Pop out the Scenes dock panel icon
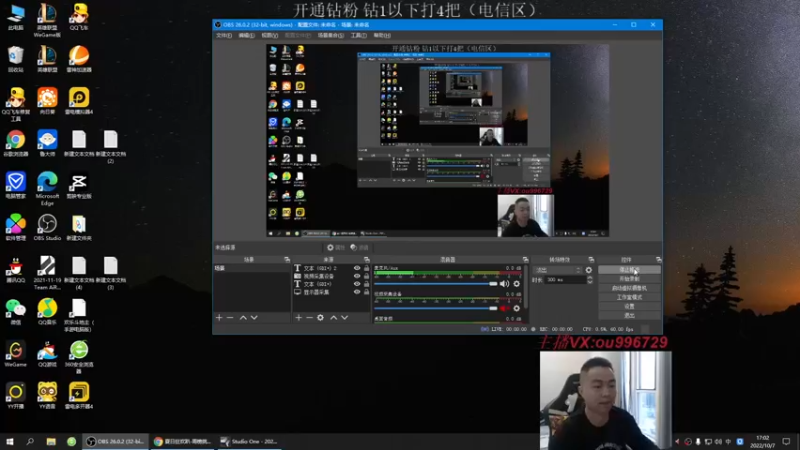Image resolution: width=800 pixels, height=450 pixels. (287, 260)
